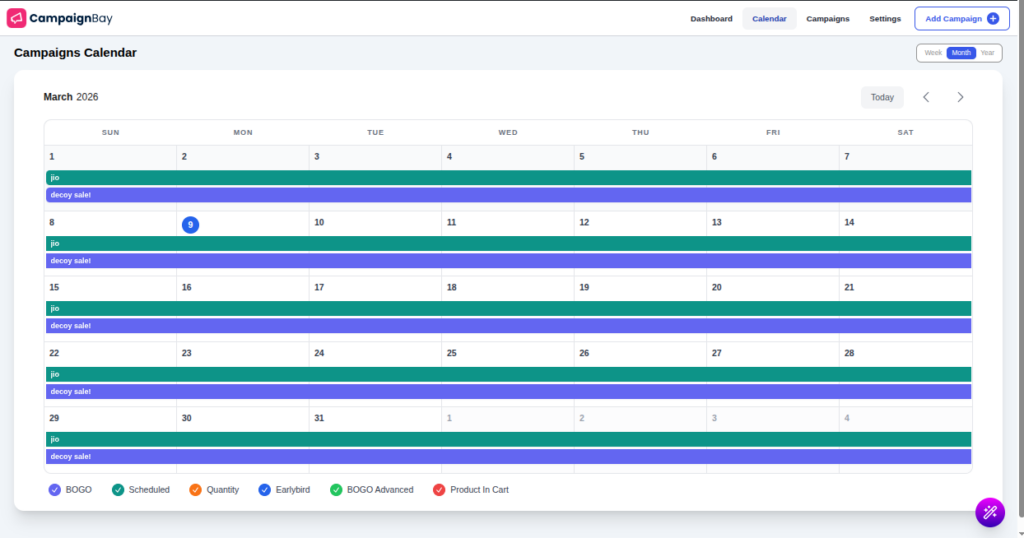The image size is (1024, 538).
Task: Go to previous month with left chevron
Action: [x=926, y=97]
